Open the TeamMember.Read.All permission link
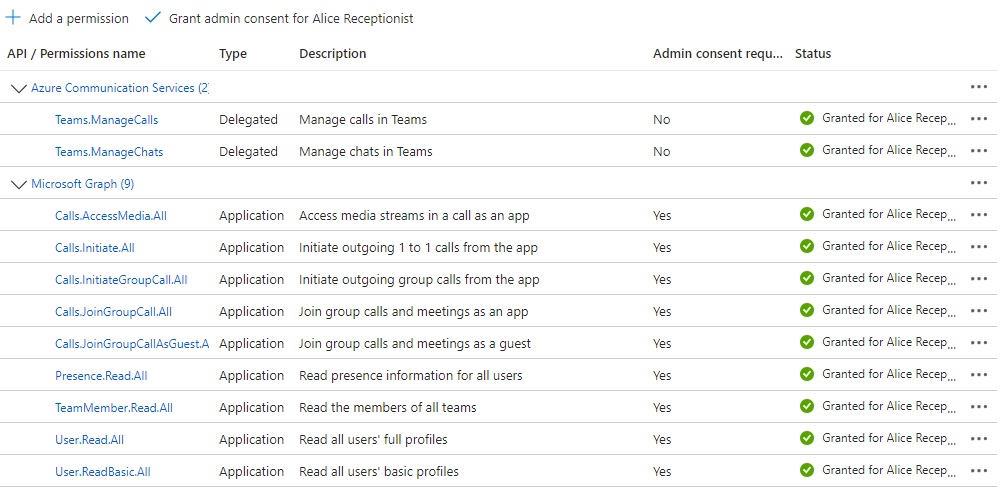Screen dimensions: 1004x489 (x=114, y=408)
